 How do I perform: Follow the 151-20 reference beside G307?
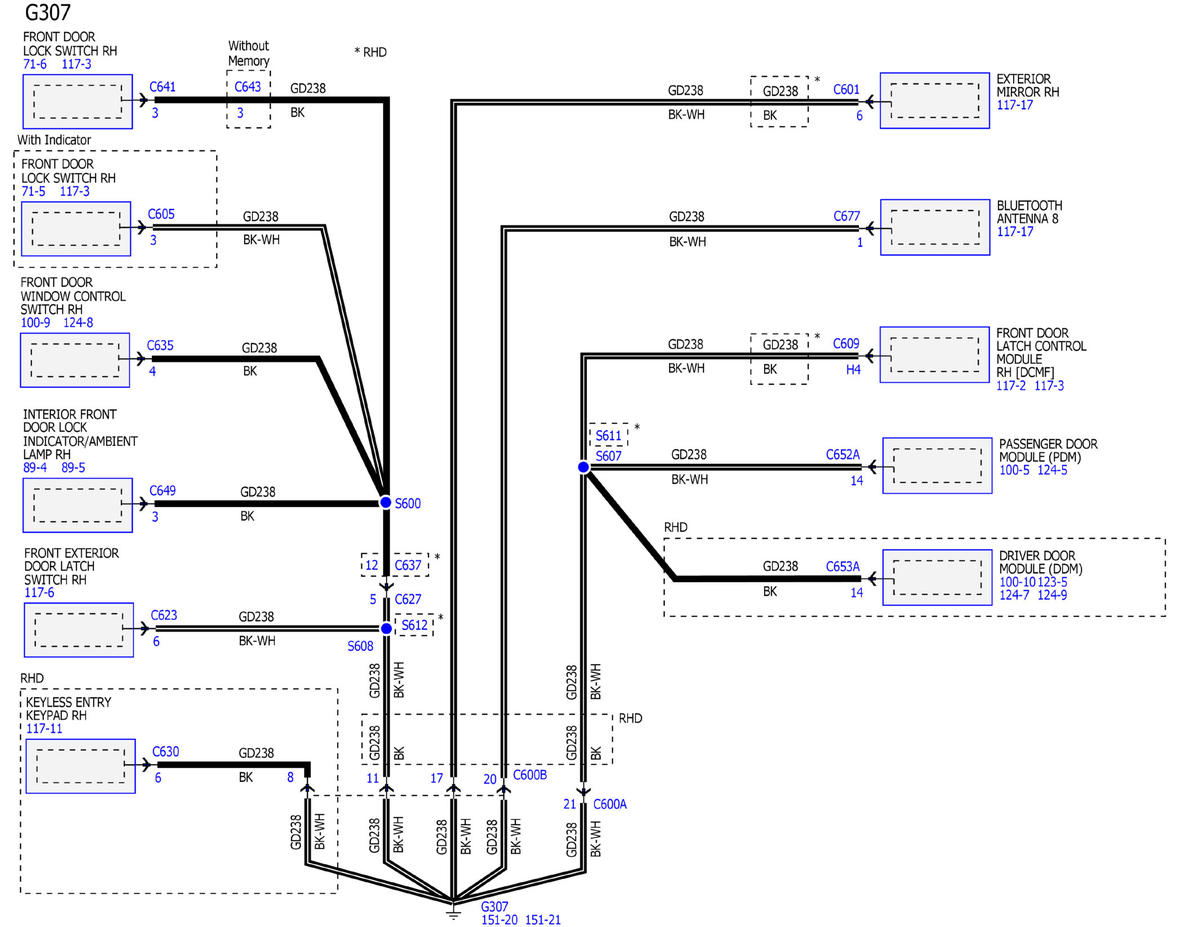pos(499,920)
